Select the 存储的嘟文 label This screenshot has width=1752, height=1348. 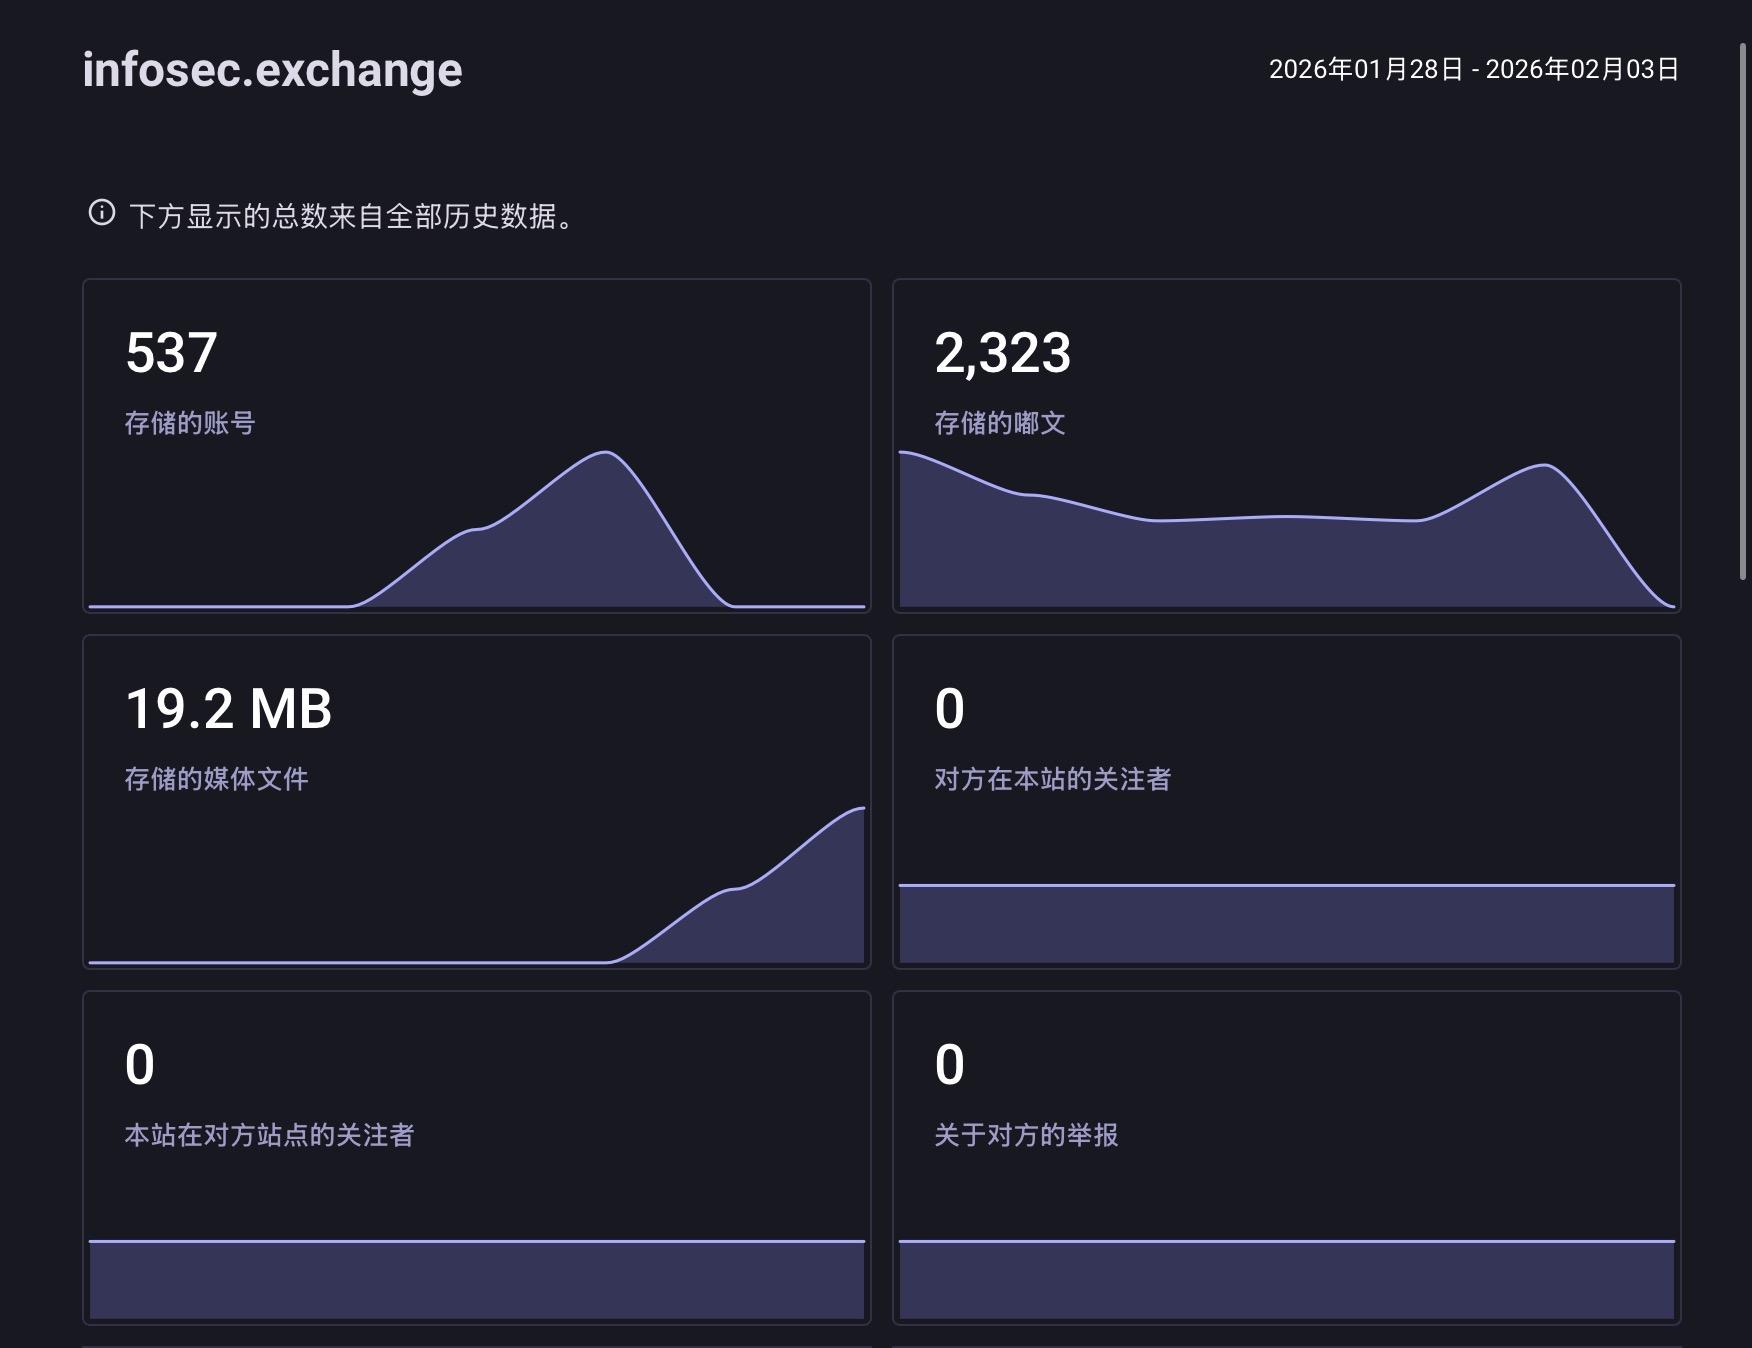[1000, 423]
